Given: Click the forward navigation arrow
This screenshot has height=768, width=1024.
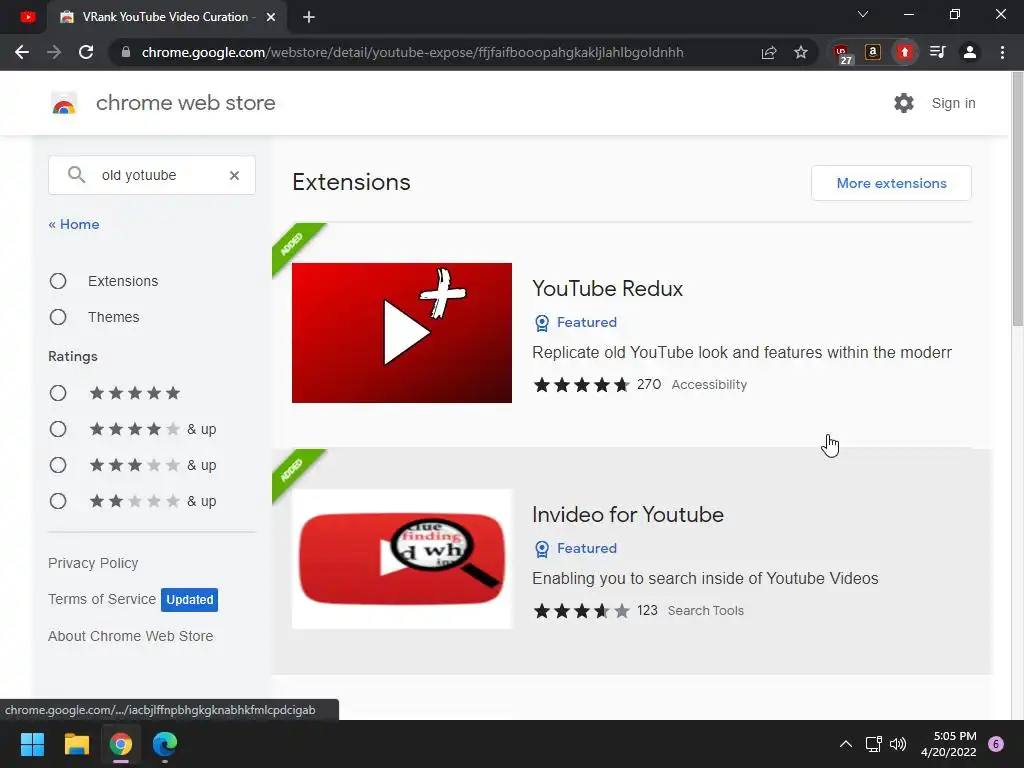Looking at the screenshot, I should pos(54,52).
